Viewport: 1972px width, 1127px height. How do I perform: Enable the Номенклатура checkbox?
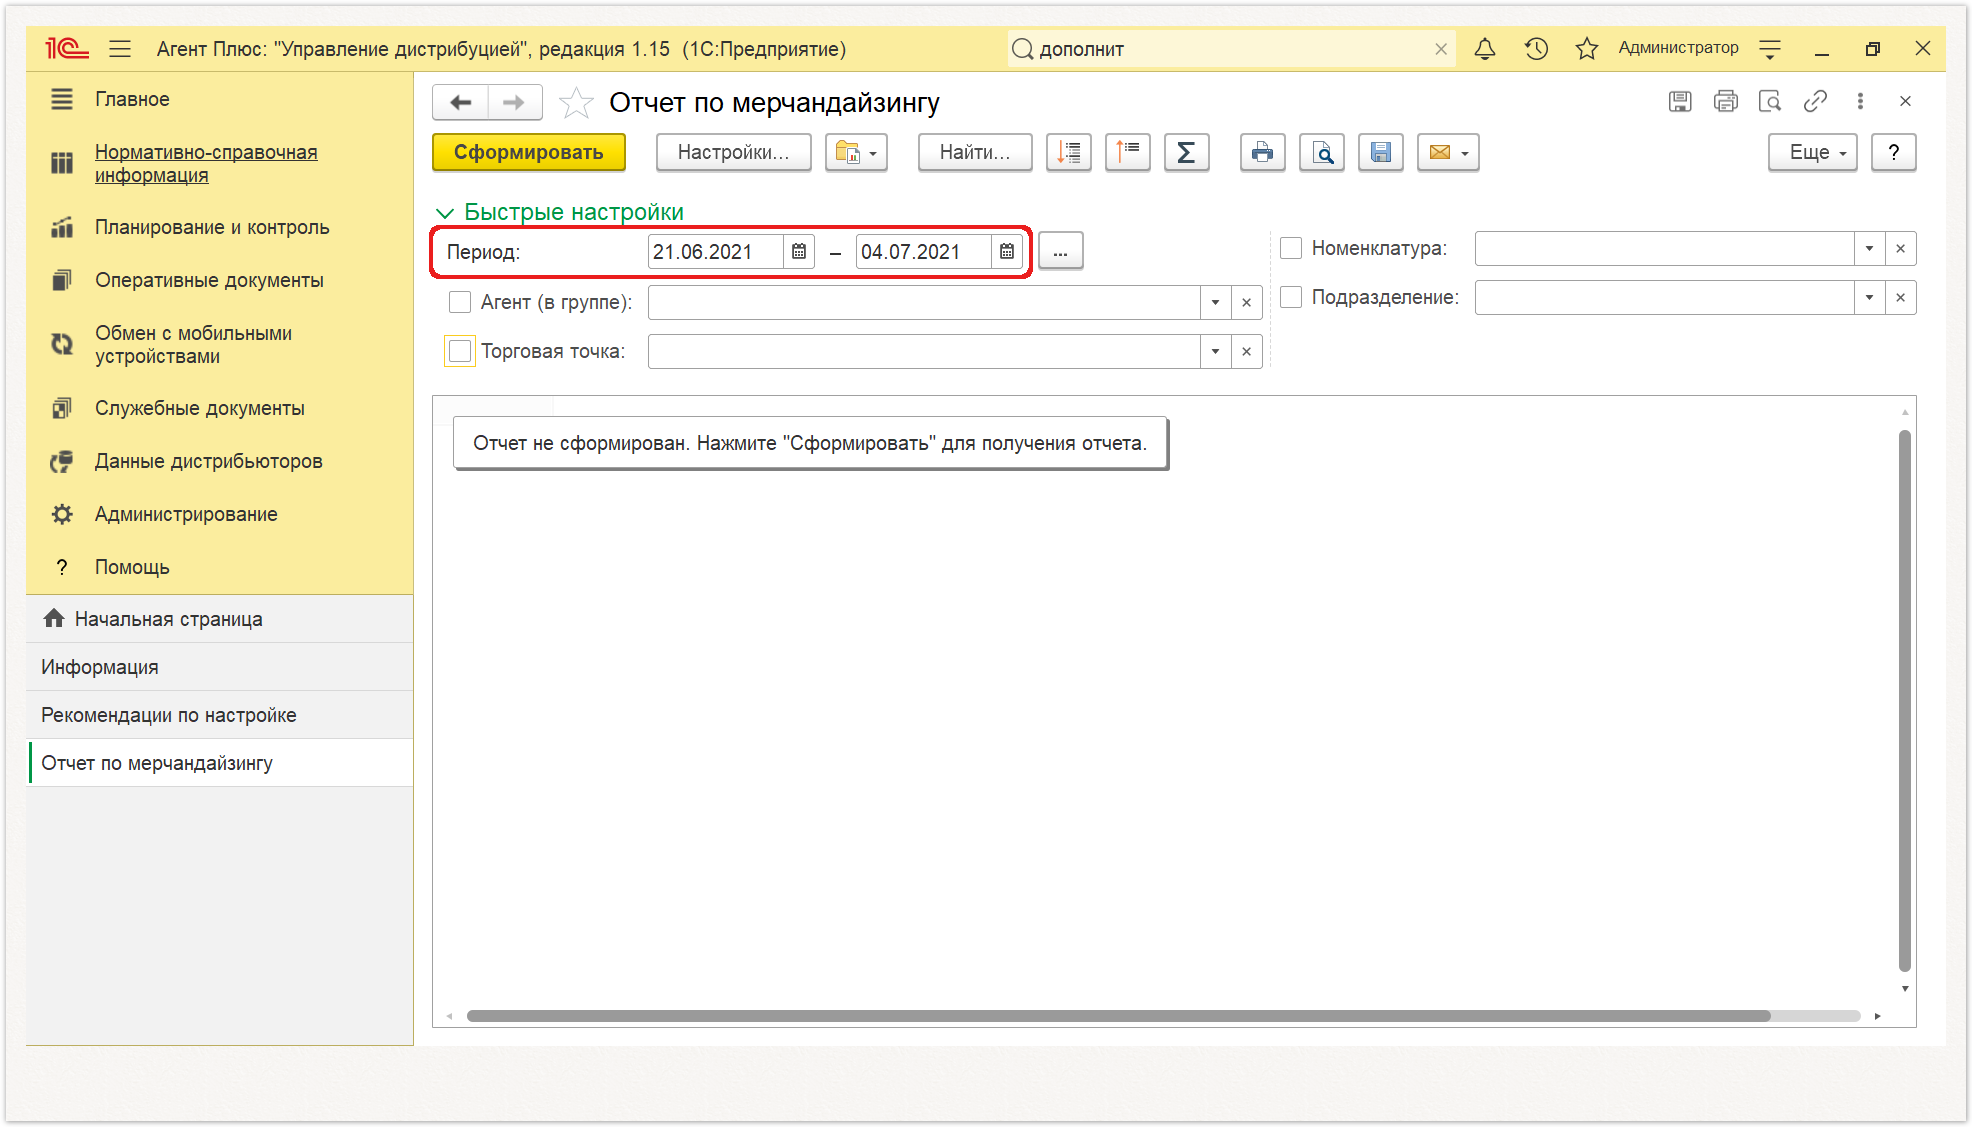tap(1291, 248)
